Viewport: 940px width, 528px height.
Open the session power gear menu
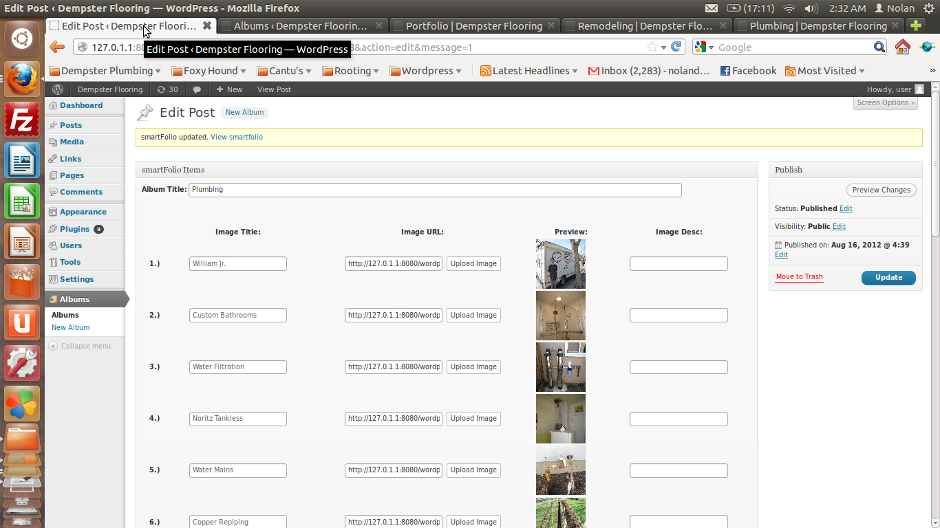[929, 8]
